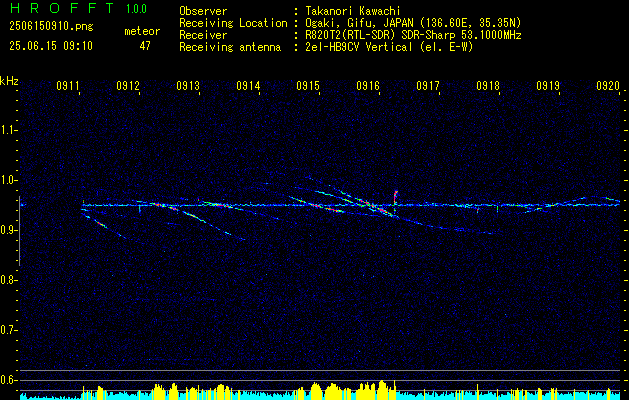The width and height of the screenshot is (629, 400).
Task: Click the 0914 time marker
Action: [x=248, y=85]
